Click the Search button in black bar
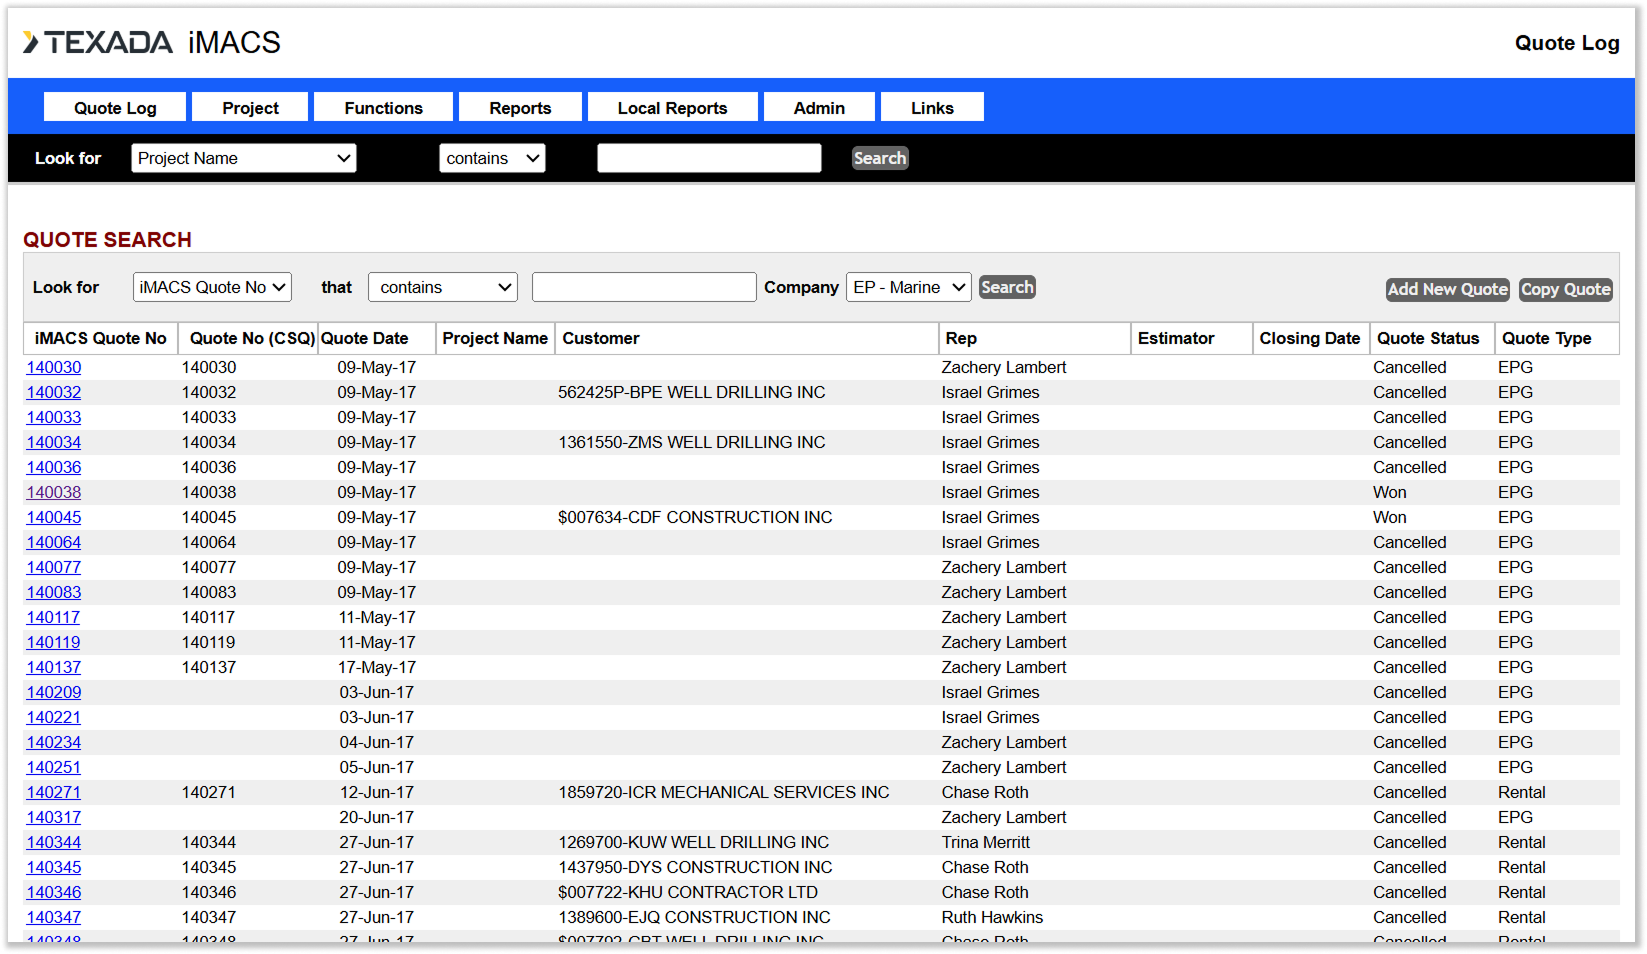Screen dimensions: 1647x954 [880, 158]
